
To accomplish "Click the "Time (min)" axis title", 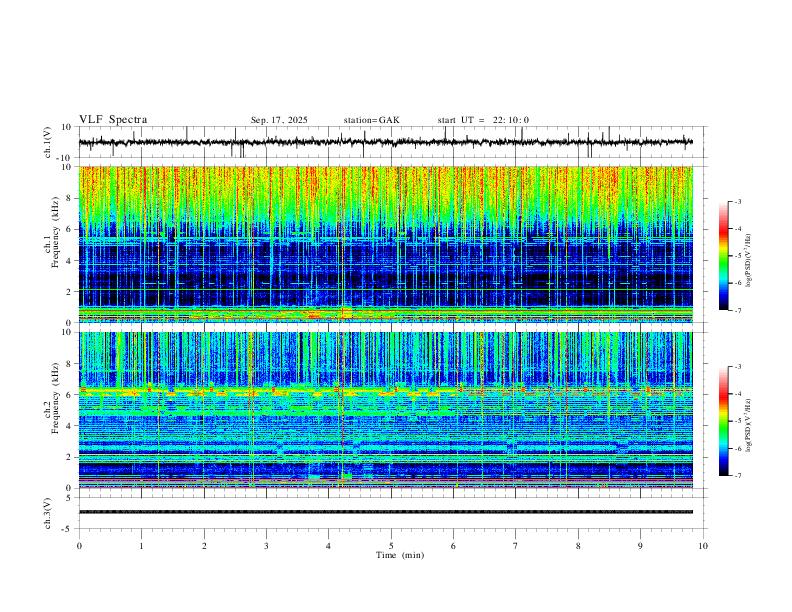I will (400, 555).
